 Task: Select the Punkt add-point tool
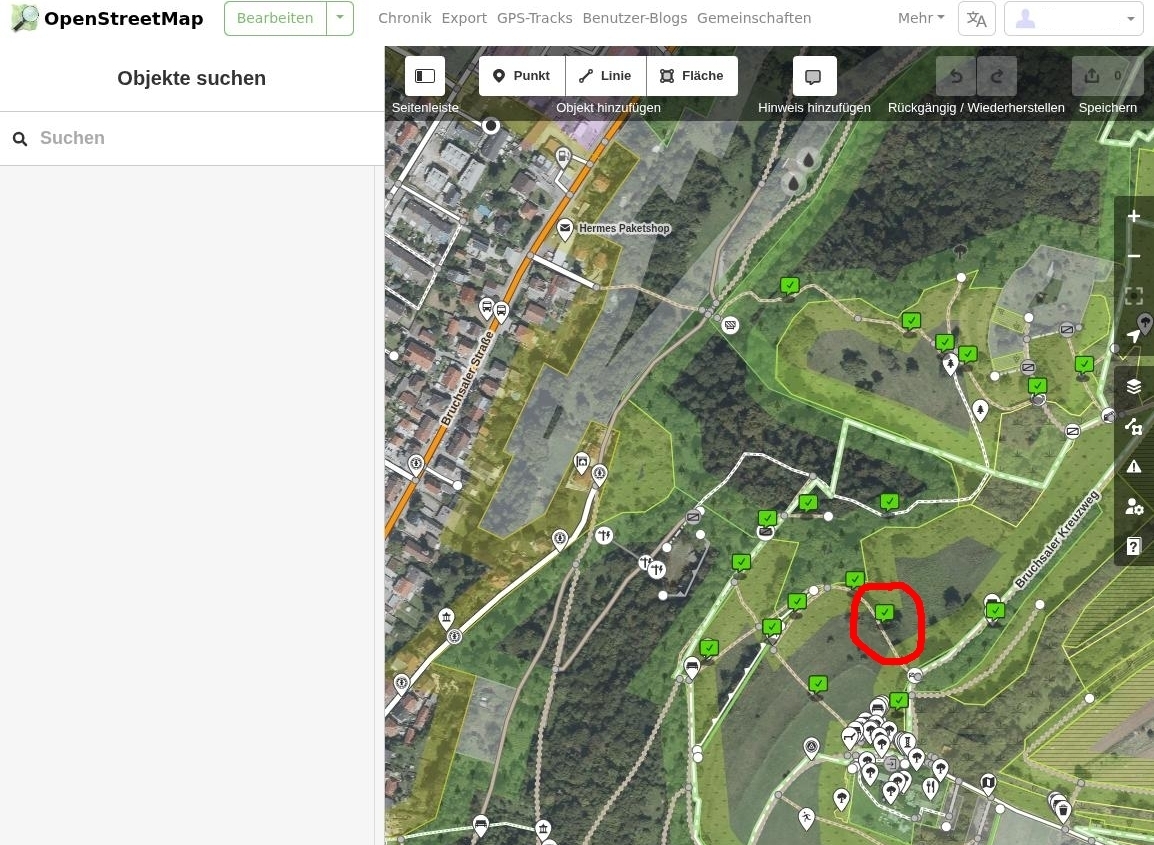(x=522, y=76)
